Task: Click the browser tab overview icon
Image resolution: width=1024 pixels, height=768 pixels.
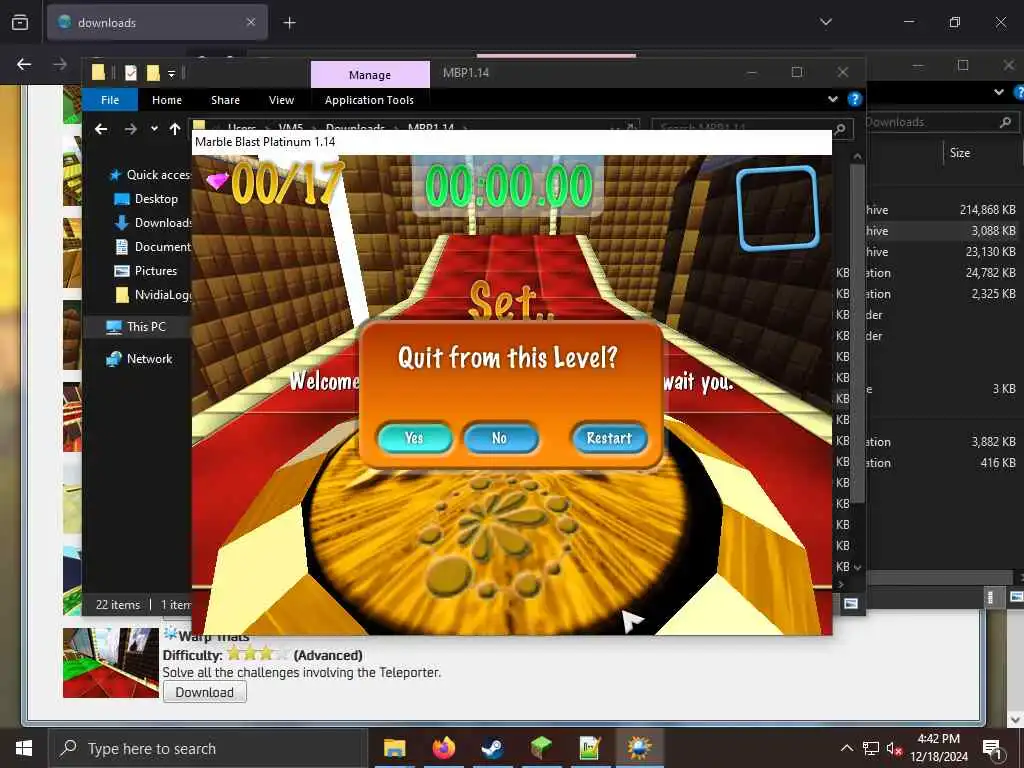Action: [x=20, y=22]
